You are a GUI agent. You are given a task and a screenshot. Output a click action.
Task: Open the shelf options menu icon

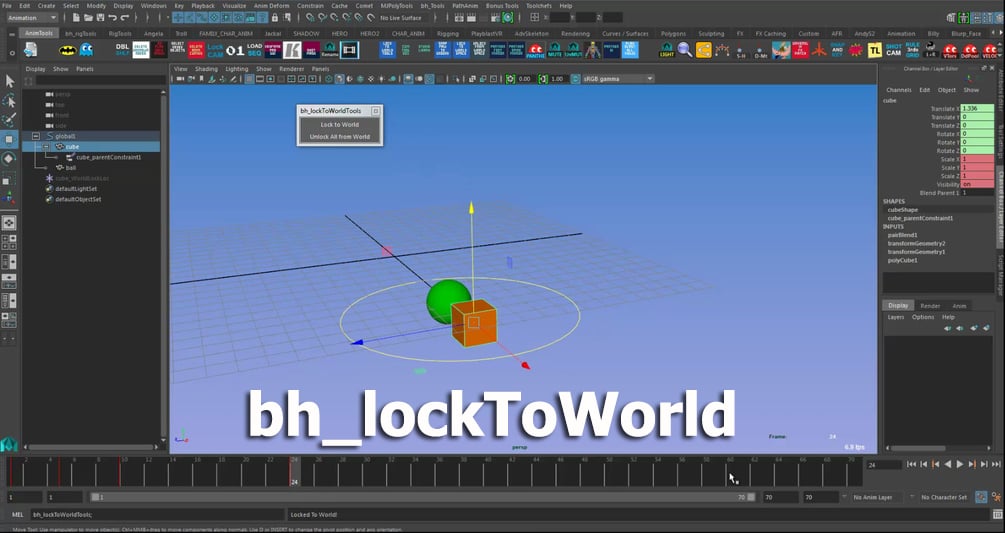tap(12, 53)
